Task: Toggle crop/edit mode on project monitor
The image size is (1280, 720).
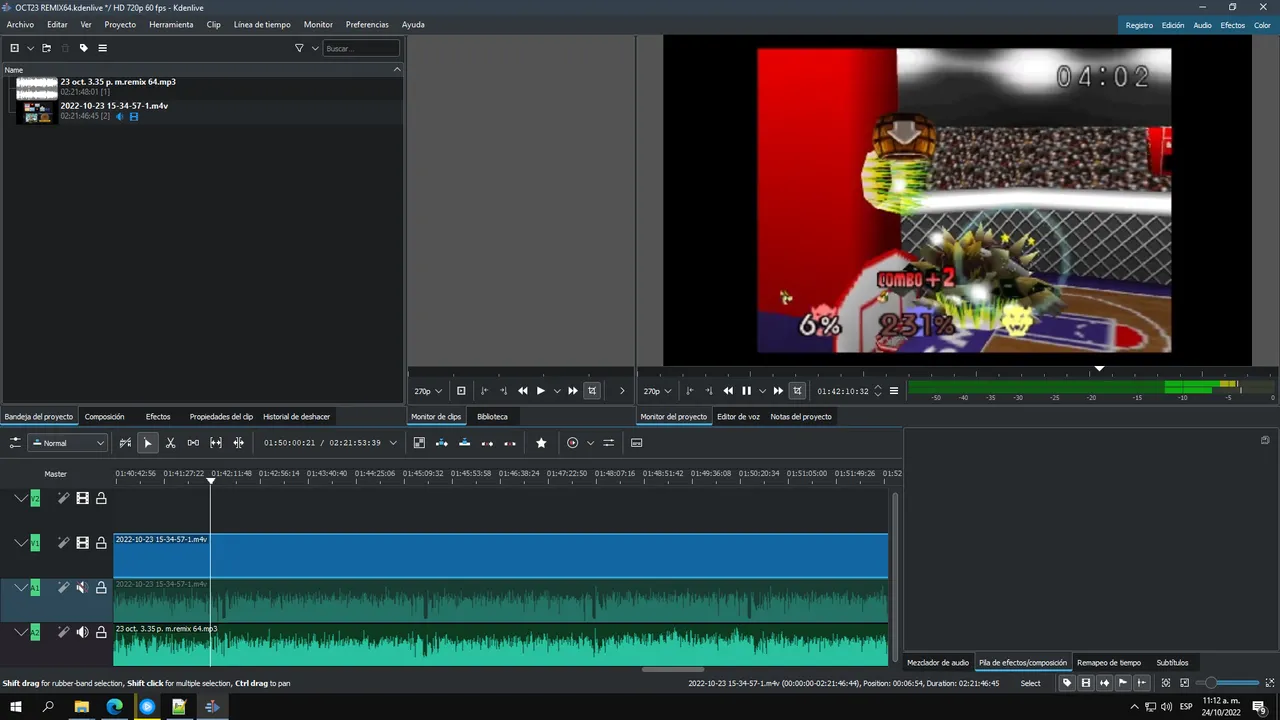Action: point(797,391)
